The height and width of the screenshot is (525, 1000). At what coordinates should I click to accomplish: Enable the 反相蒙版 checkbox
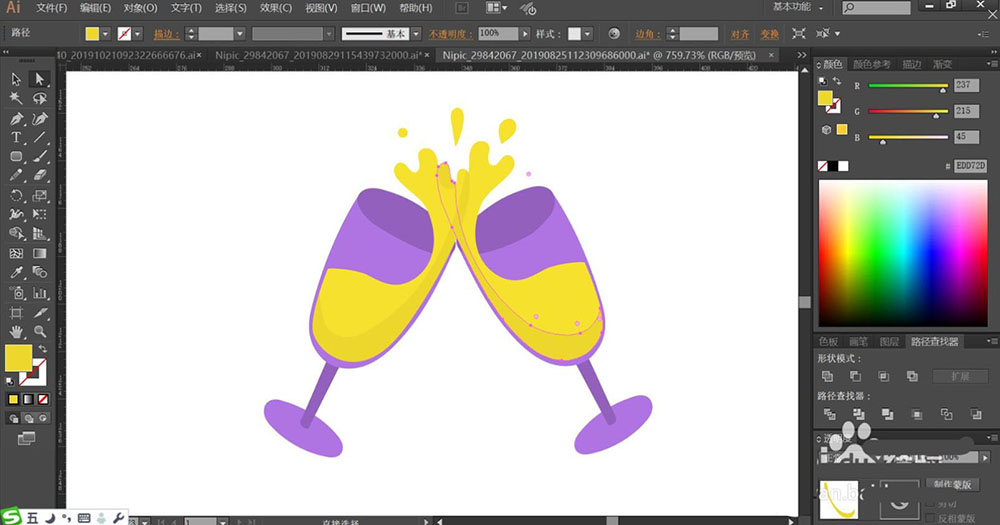click(x=932, y=517)
